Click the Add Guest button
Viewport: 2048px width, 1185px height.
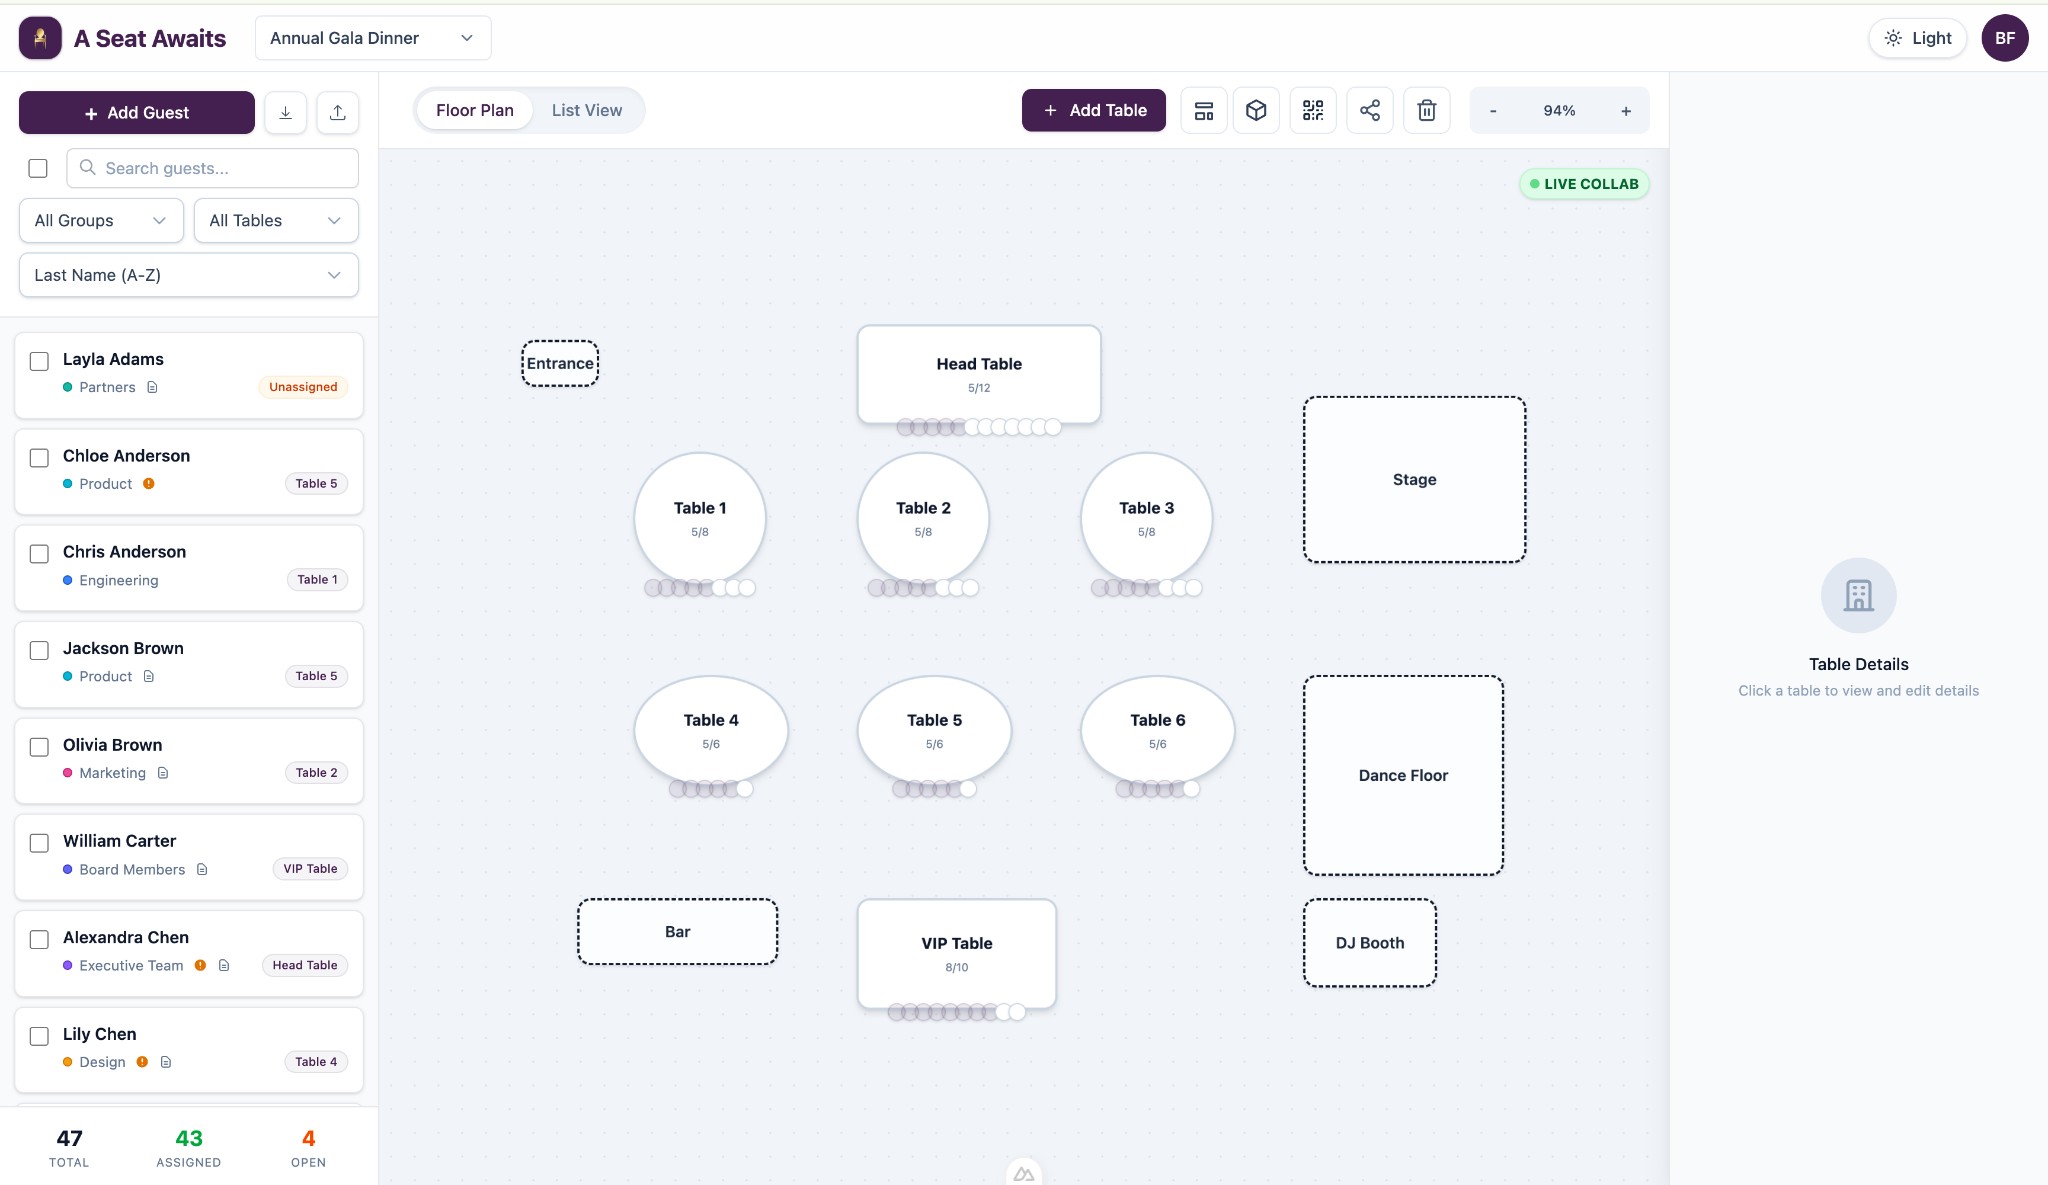(136, 112)
